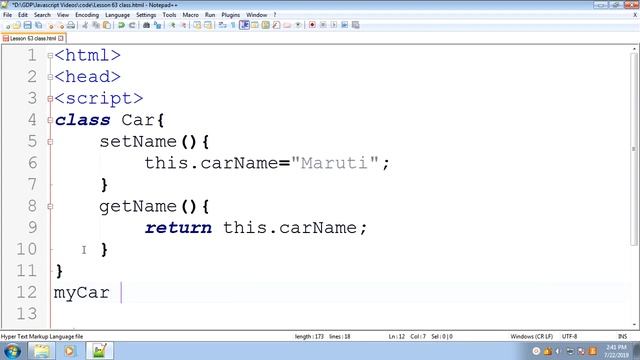Image resolution: width=640 pixels, height=360 pixels.
Task: Open Windows Explorer from the taskbar
Action: click(x=41, y=351)
